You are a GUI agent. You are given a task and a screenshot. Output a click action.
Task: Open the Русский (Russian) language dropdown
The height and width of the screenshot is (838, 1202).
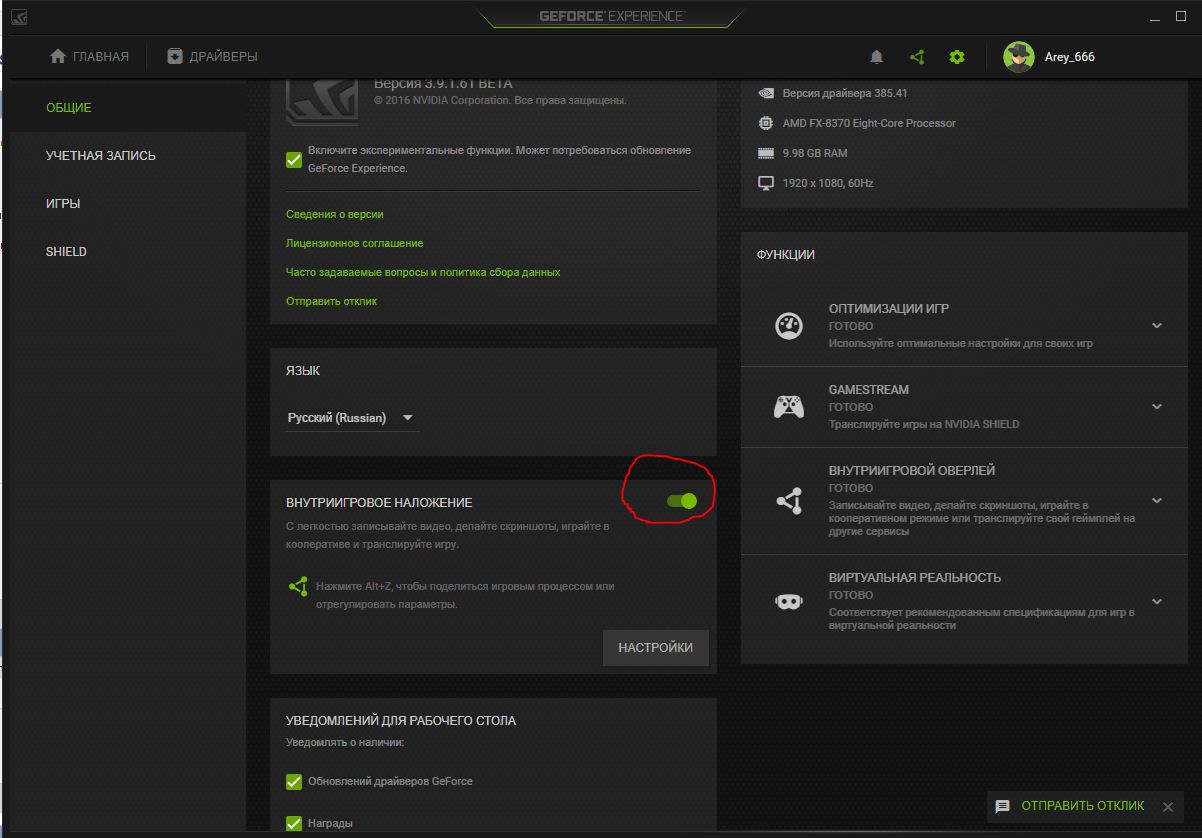coord(352,418)
